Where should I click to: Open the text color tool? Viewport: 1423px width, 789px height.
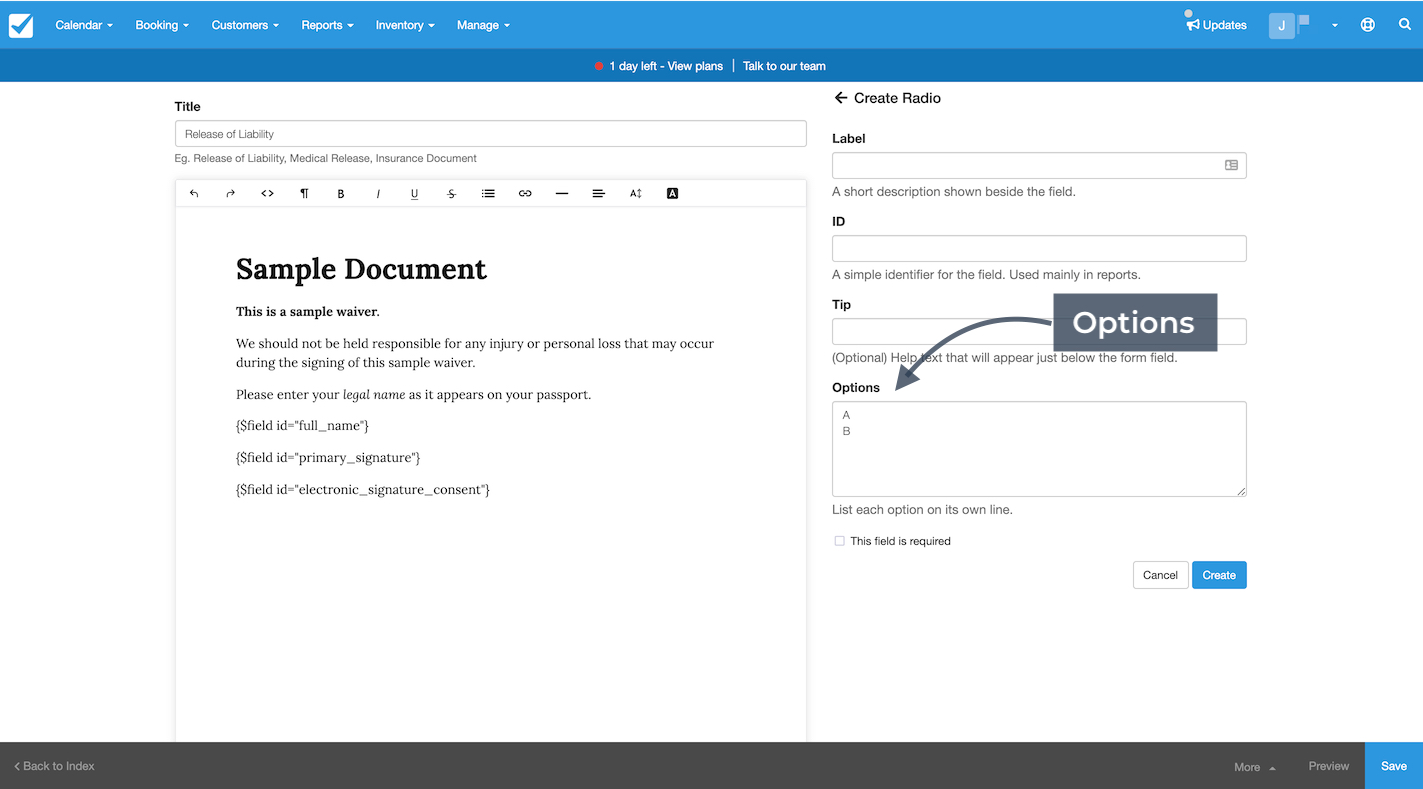(672, 193)
